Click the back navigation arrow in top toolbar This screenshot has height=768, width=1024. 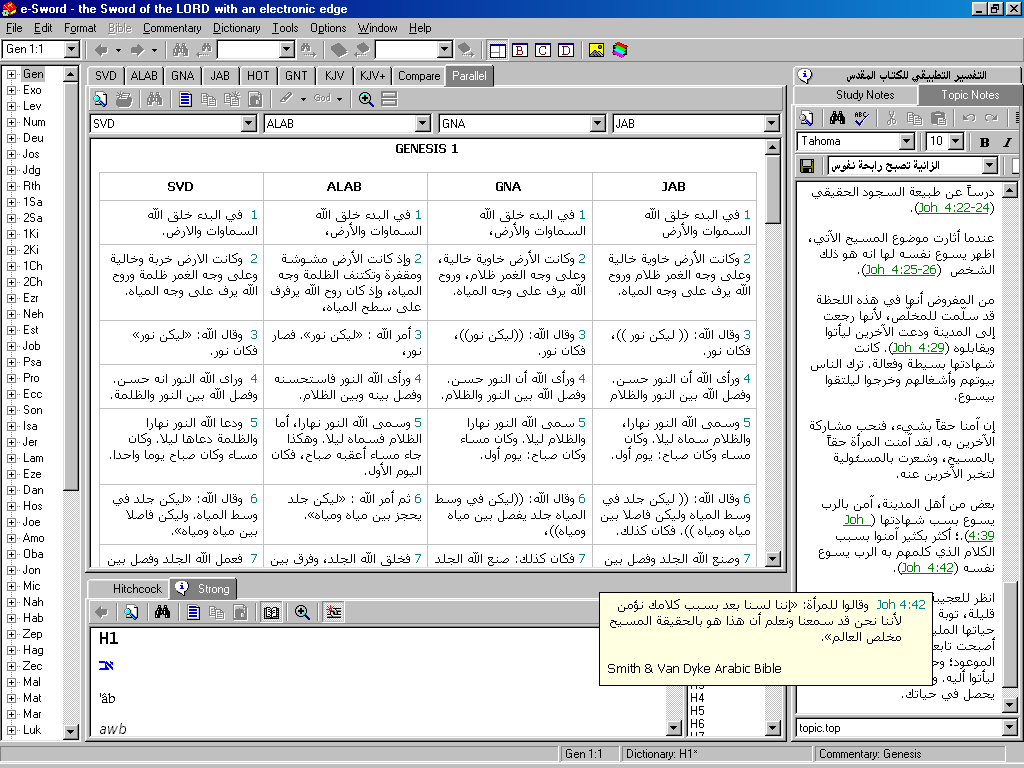[101, 50]
